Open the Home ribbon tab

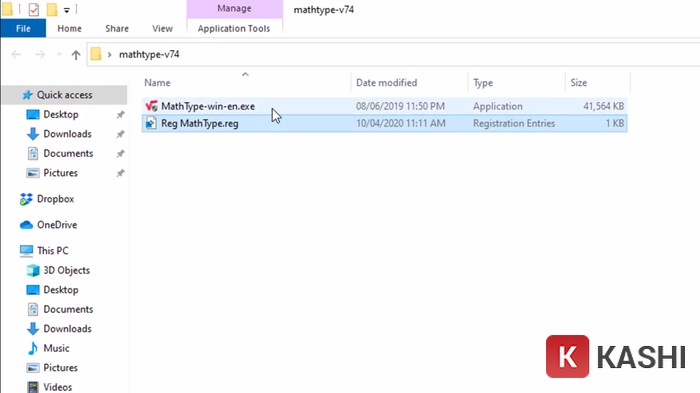pos(69,29)
